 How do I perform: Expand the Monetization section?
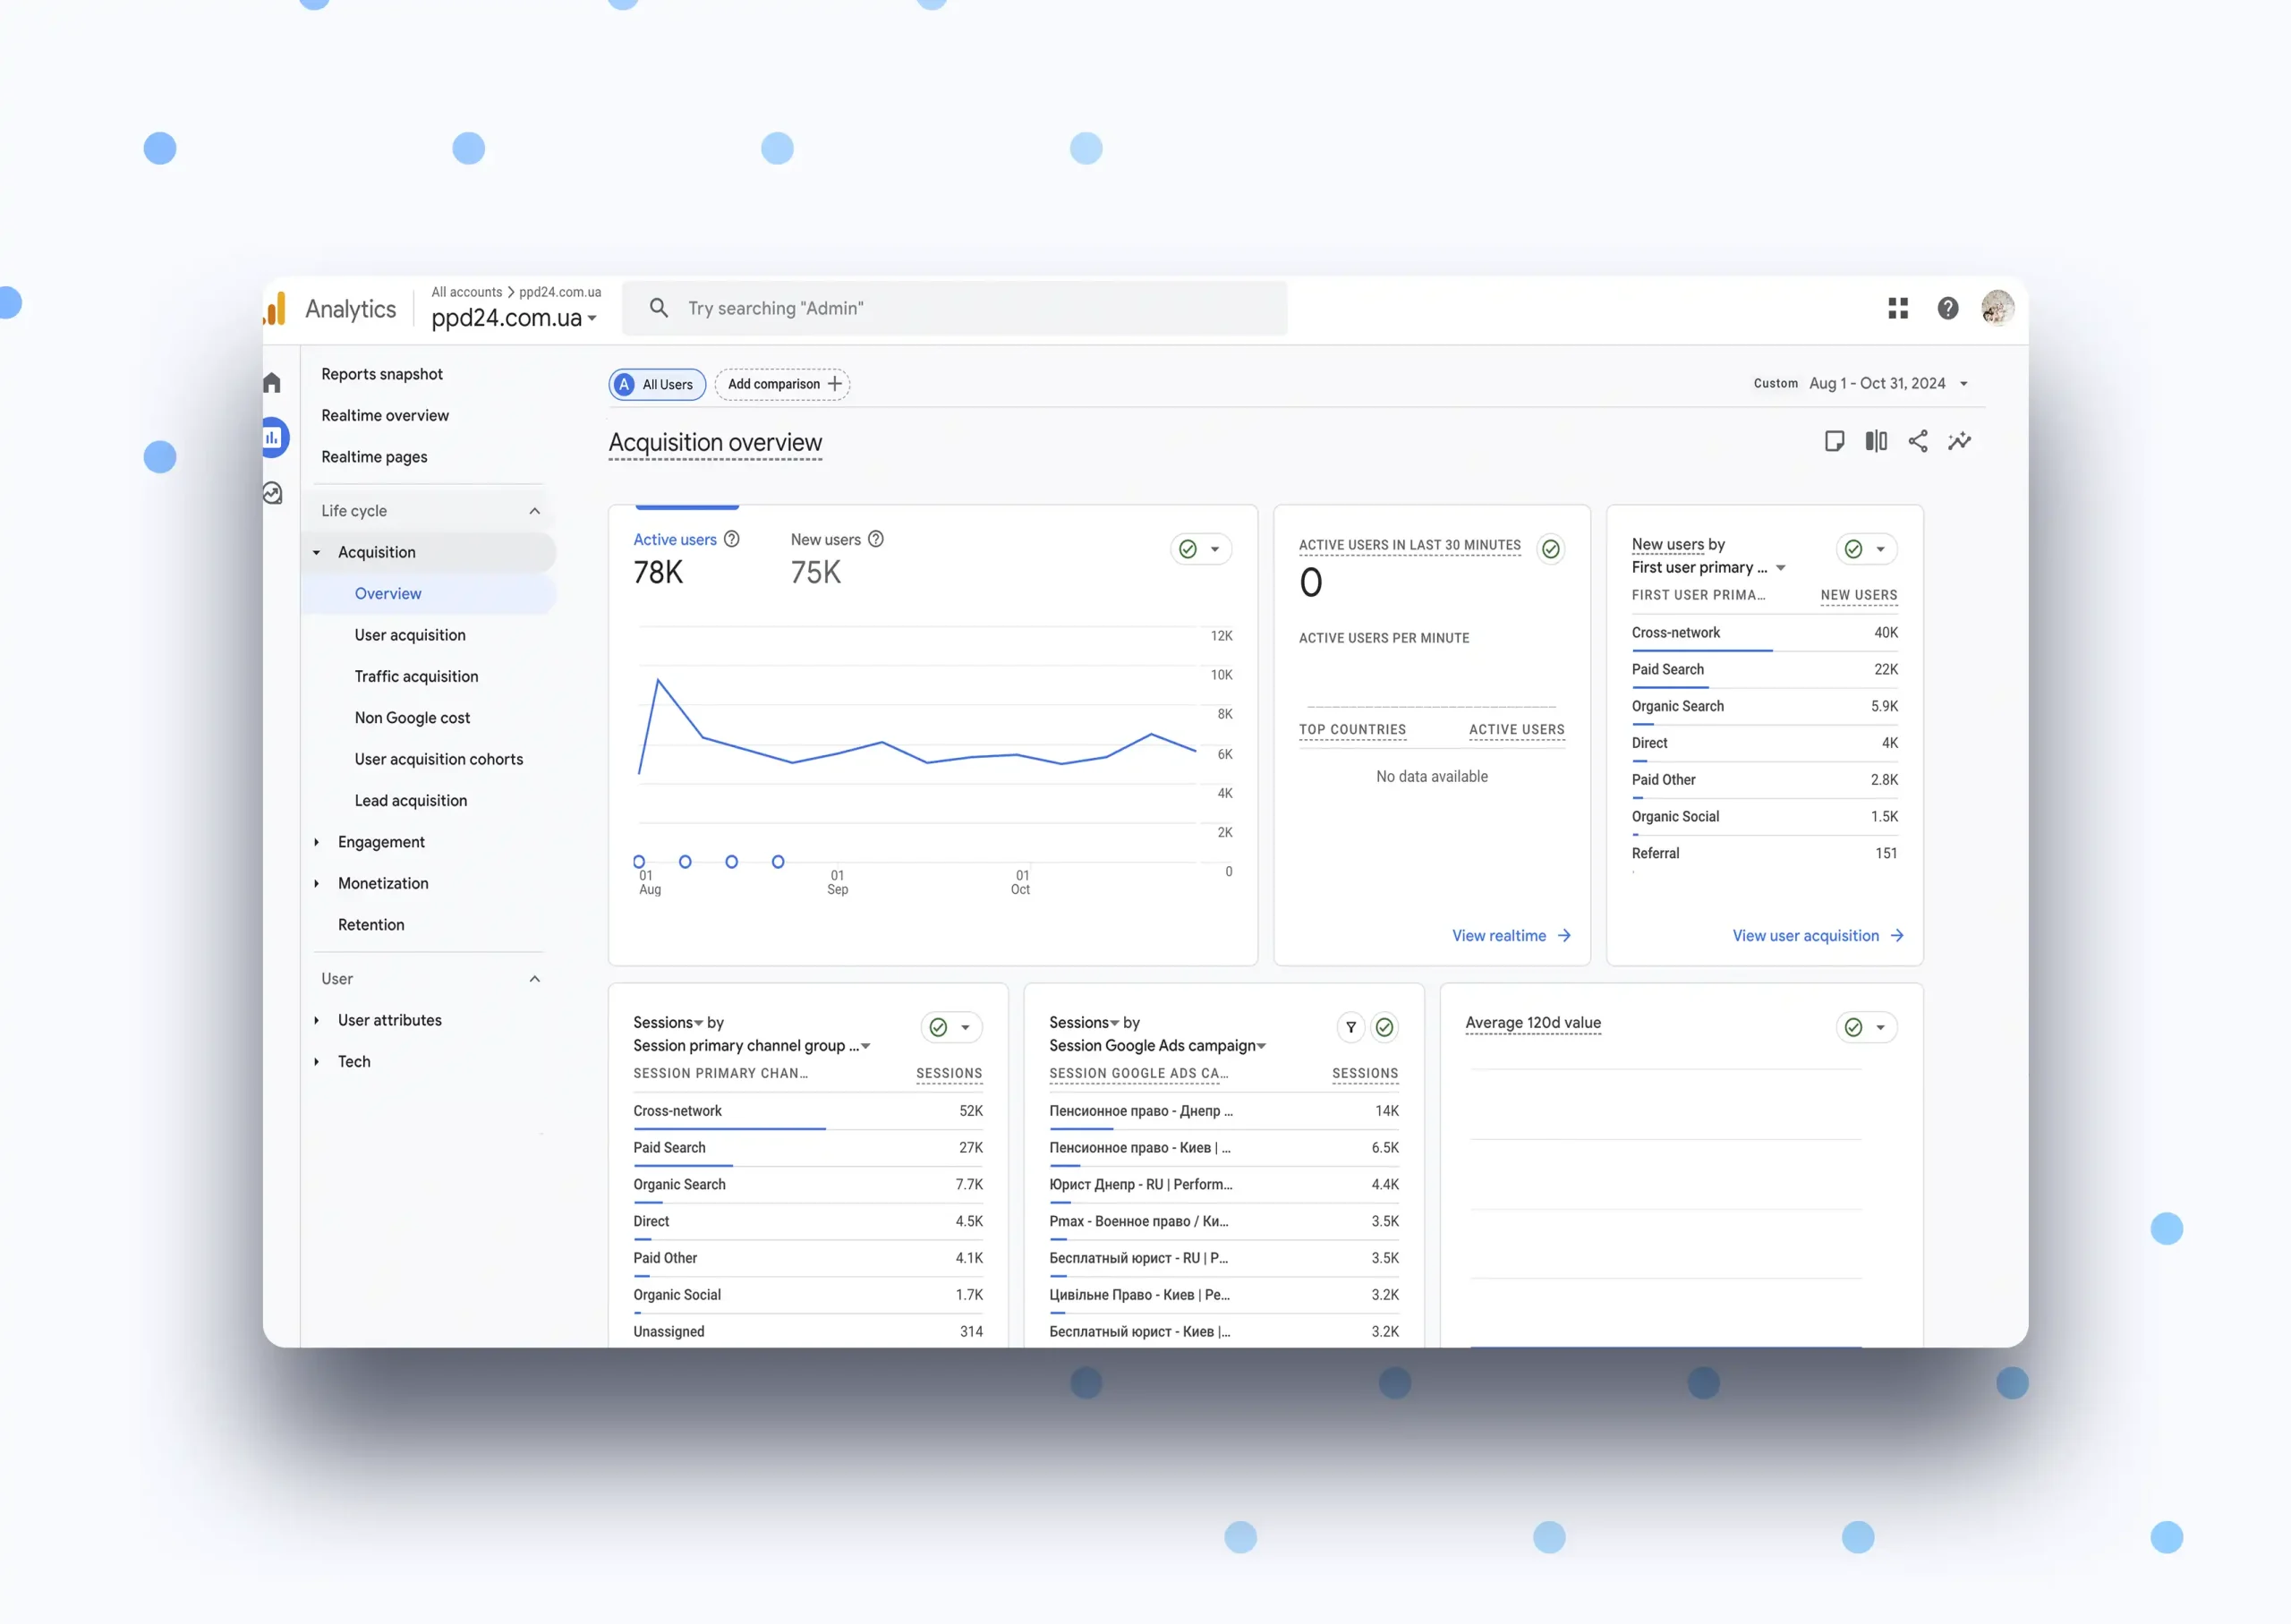316,883
